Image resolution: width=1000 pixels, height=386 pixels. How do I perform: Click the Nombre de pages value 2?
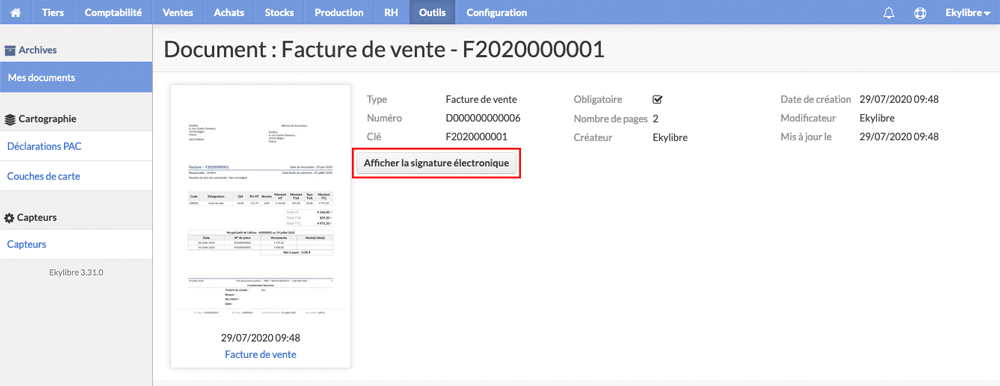656,118
